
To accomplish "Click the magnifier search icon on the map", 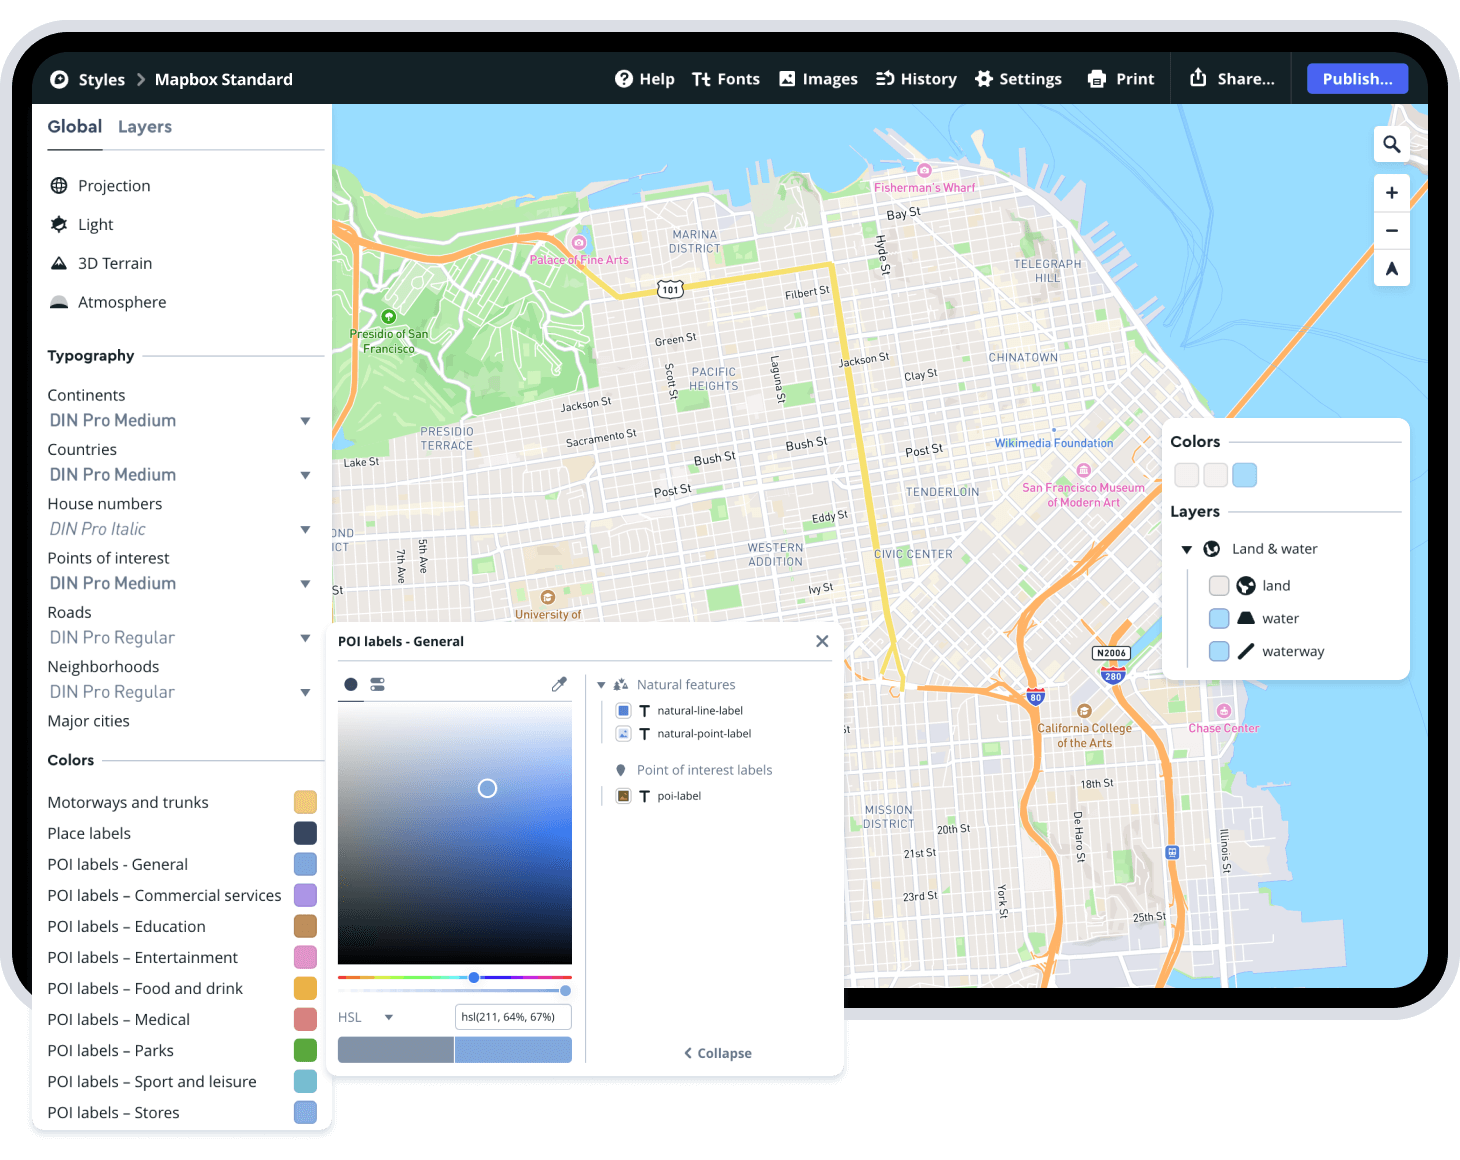I will pos(1391,144).
